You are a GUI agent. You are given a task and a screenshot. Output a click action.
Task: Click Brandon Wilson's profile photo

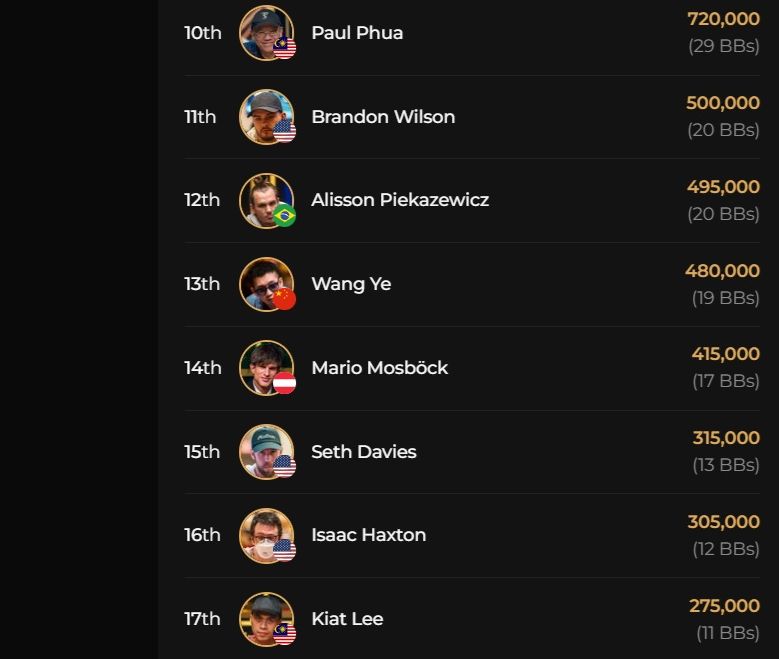tap(265, 117)
